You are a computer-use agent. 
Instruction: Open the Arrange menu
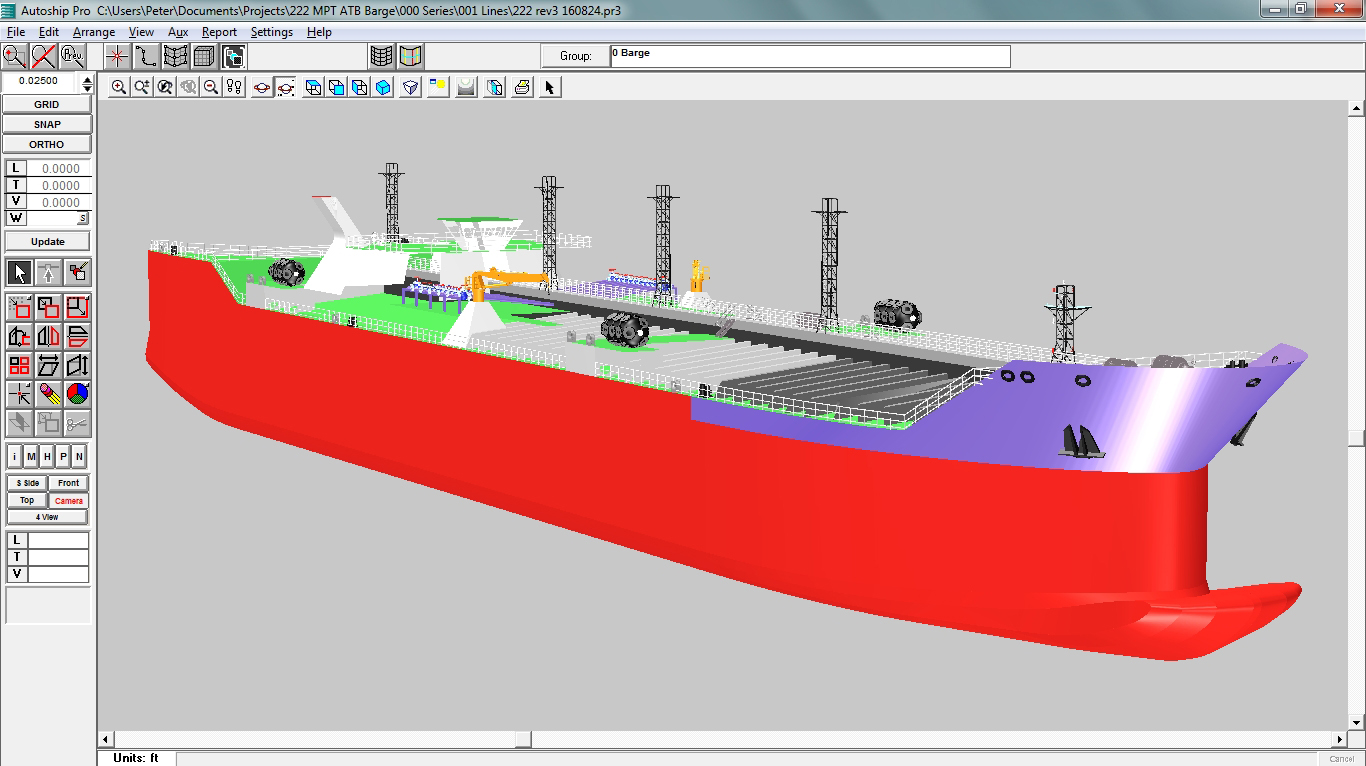click(x=94, y=32)
